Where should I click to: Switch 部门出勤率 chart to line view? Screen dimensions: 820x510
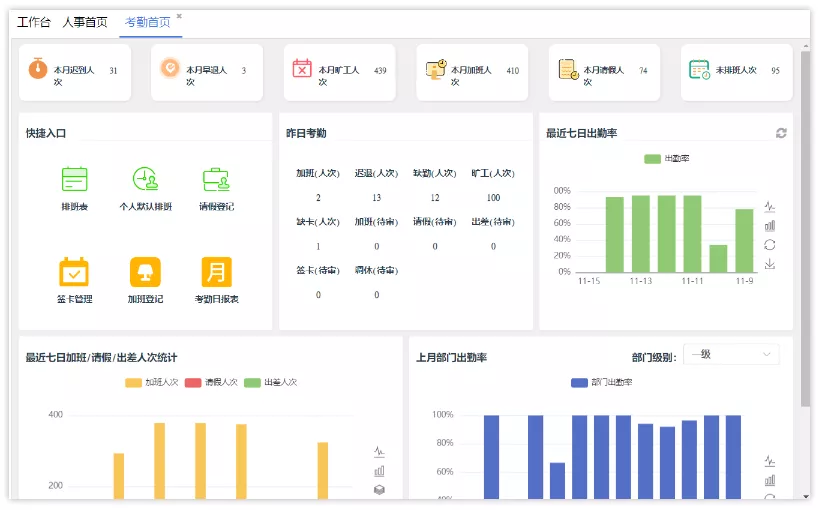pyautogui.click(x=770, y=461)
